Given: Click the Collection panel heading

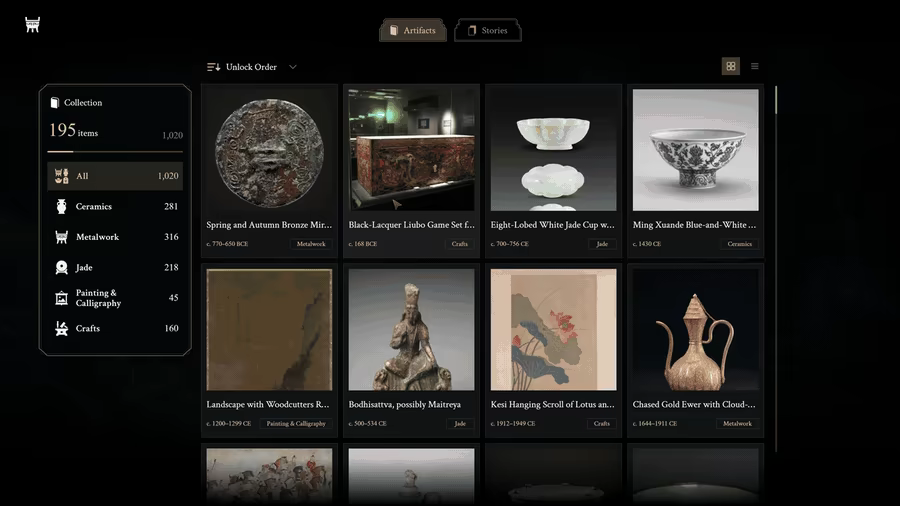Looking at the screenshot, I should tap(83, 103).
